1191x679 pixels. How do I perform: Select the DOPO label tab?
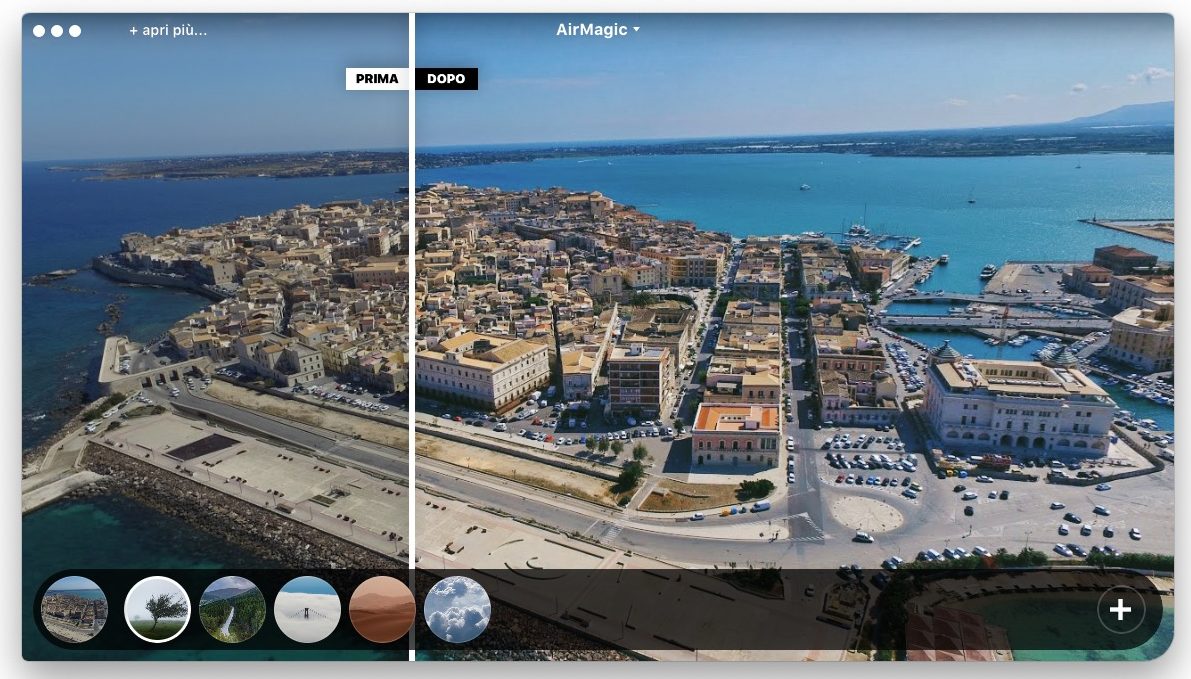(447, 79)
